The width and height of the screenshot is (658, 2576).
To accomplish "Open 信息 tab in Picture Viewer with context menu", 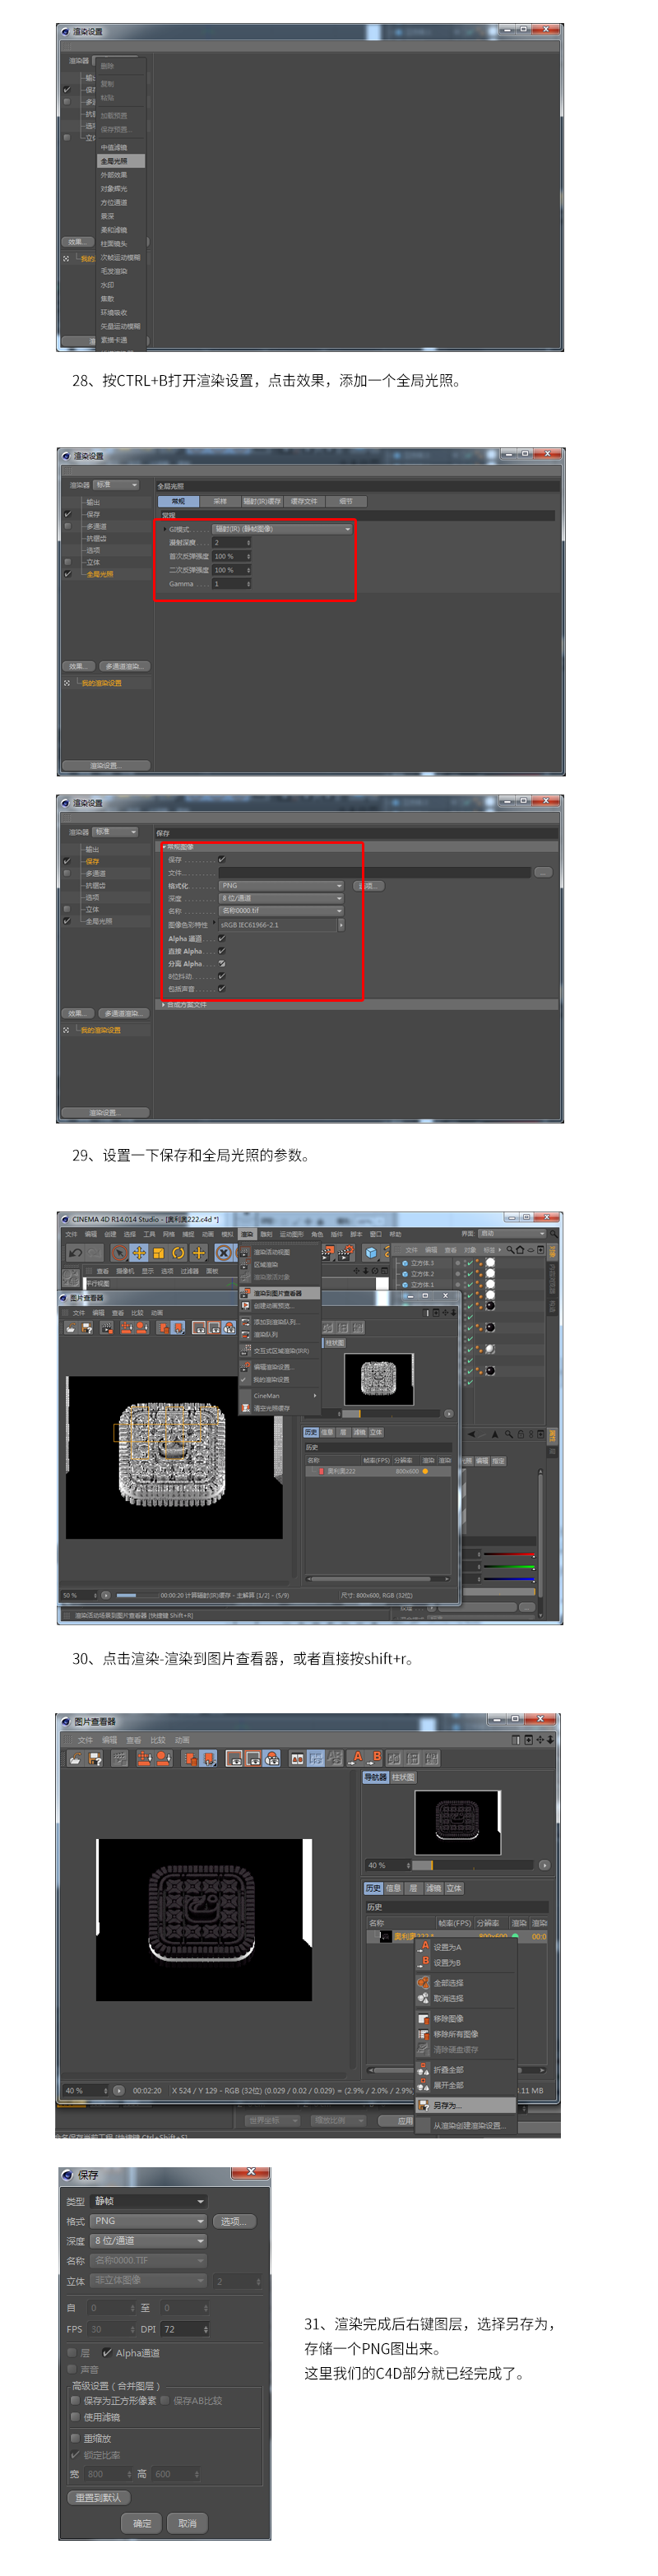I will click(x=393, y=1888).
